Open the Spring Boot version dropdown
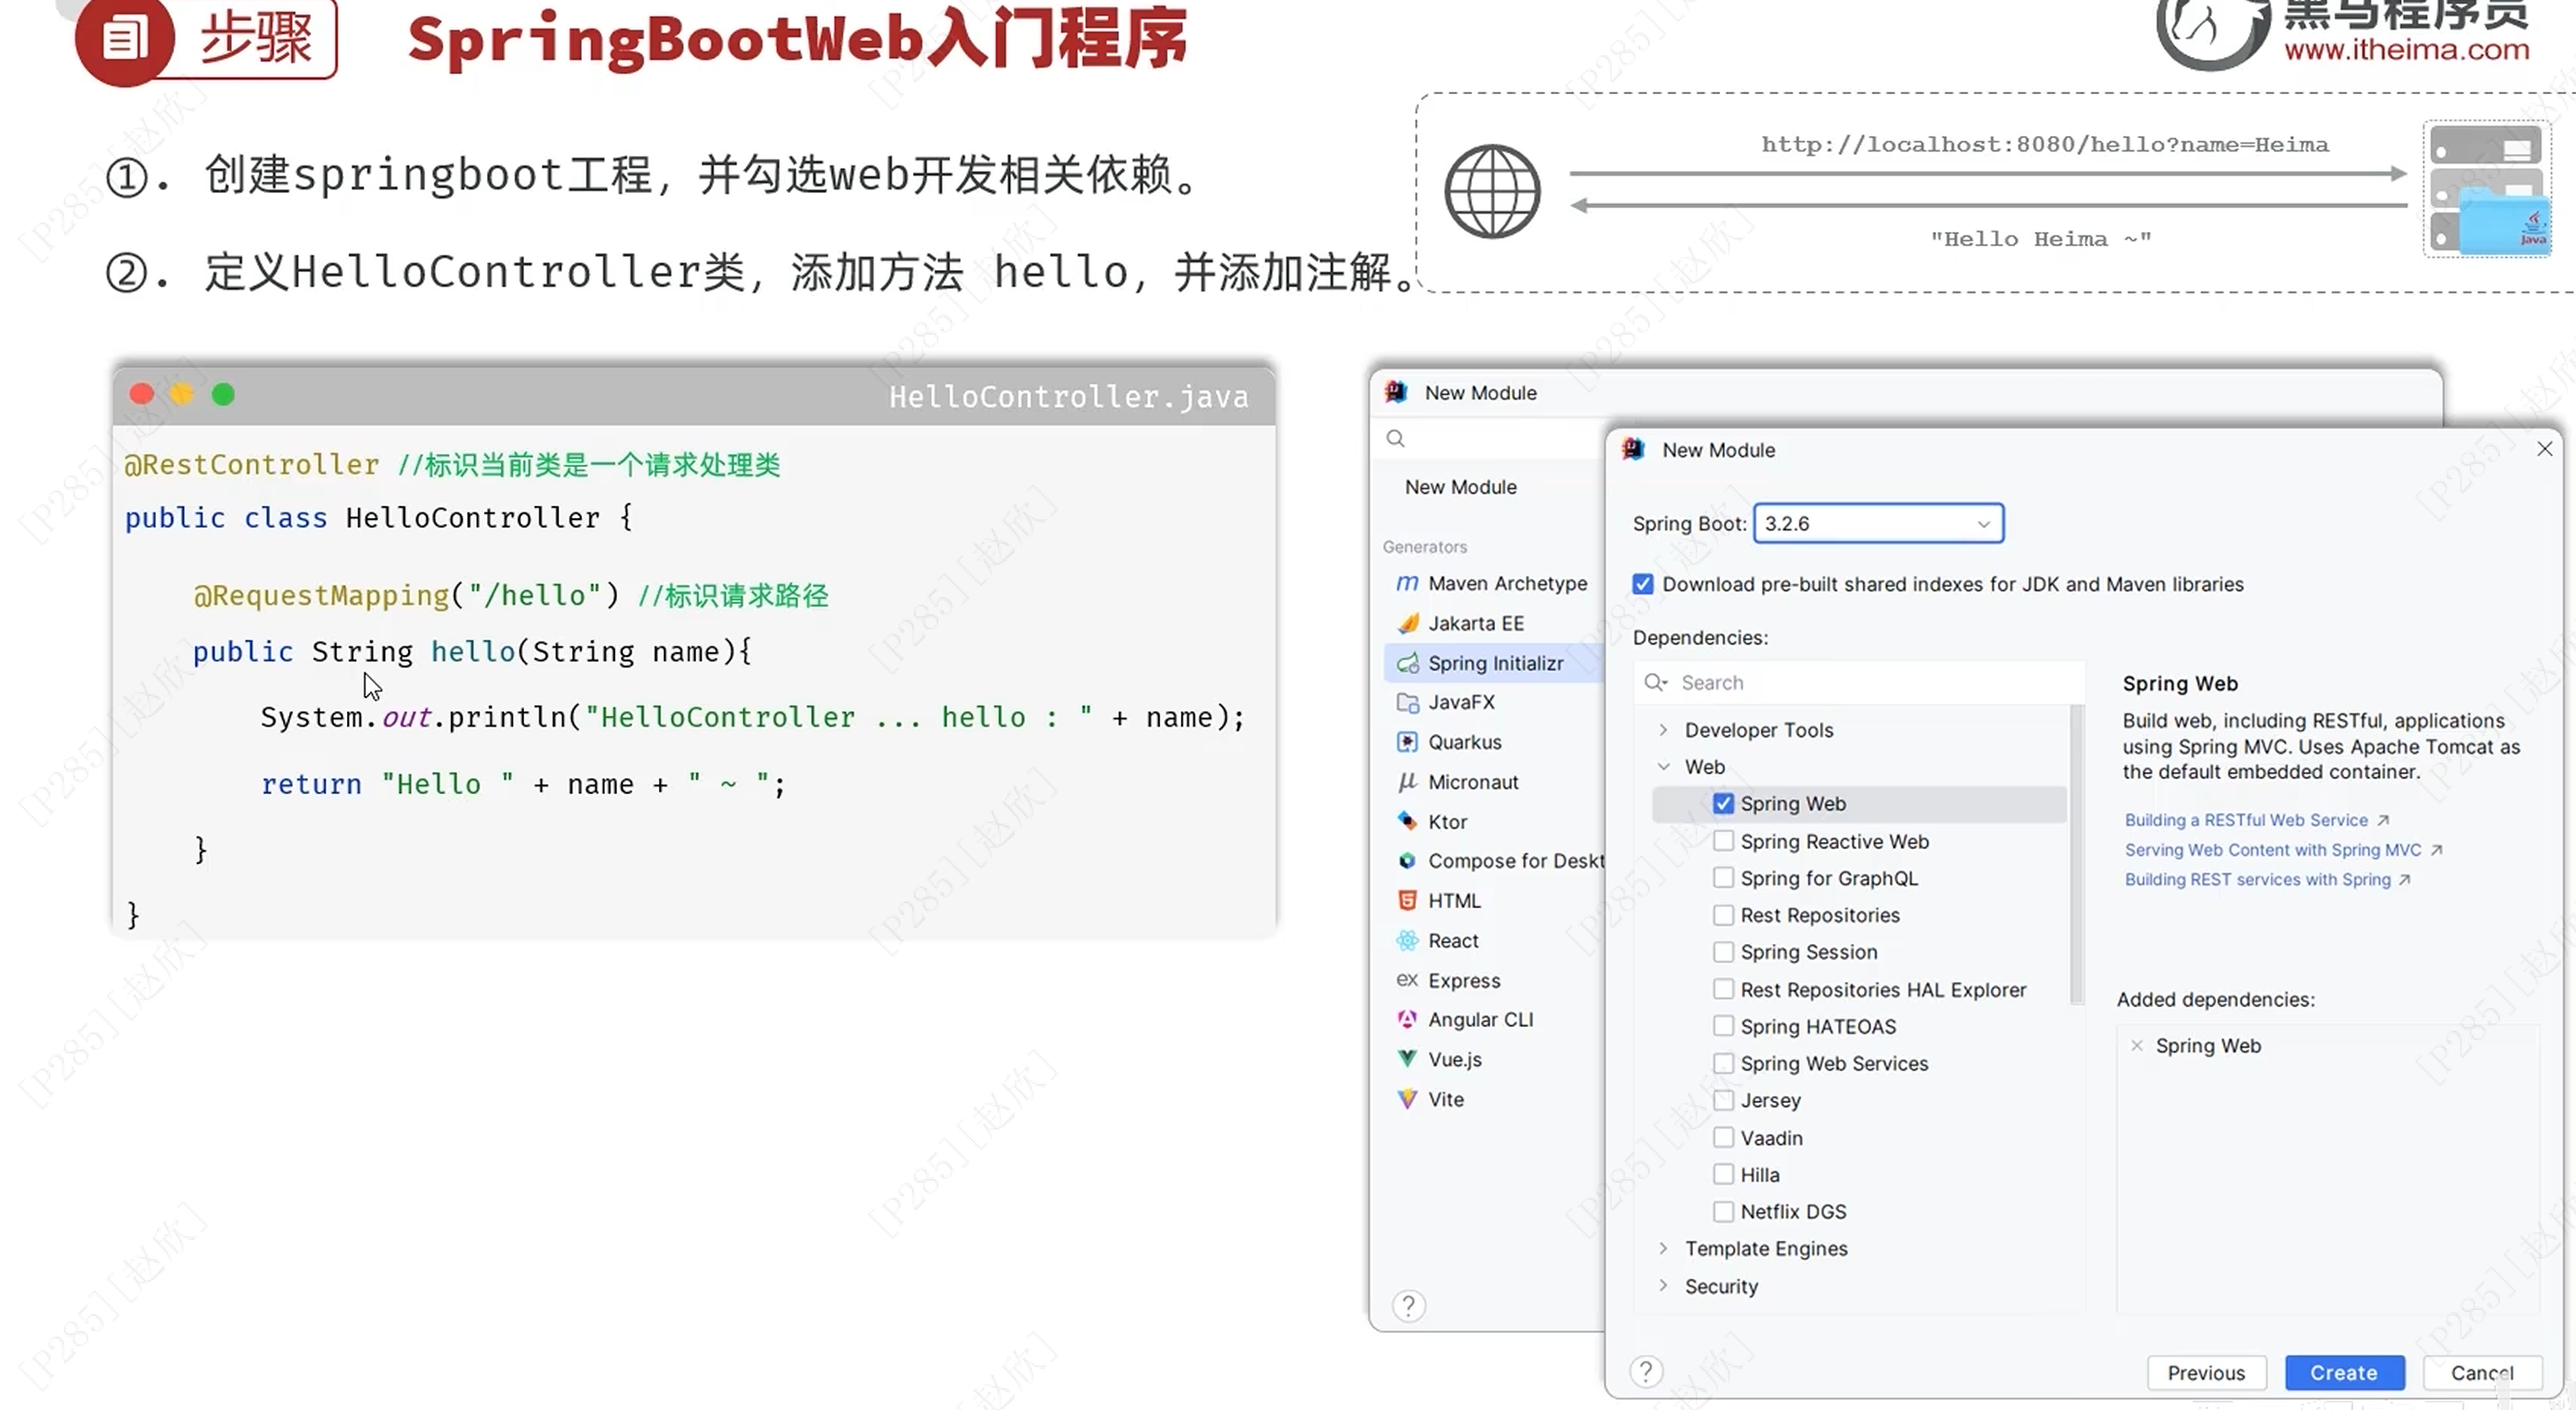 point(1878,523)
